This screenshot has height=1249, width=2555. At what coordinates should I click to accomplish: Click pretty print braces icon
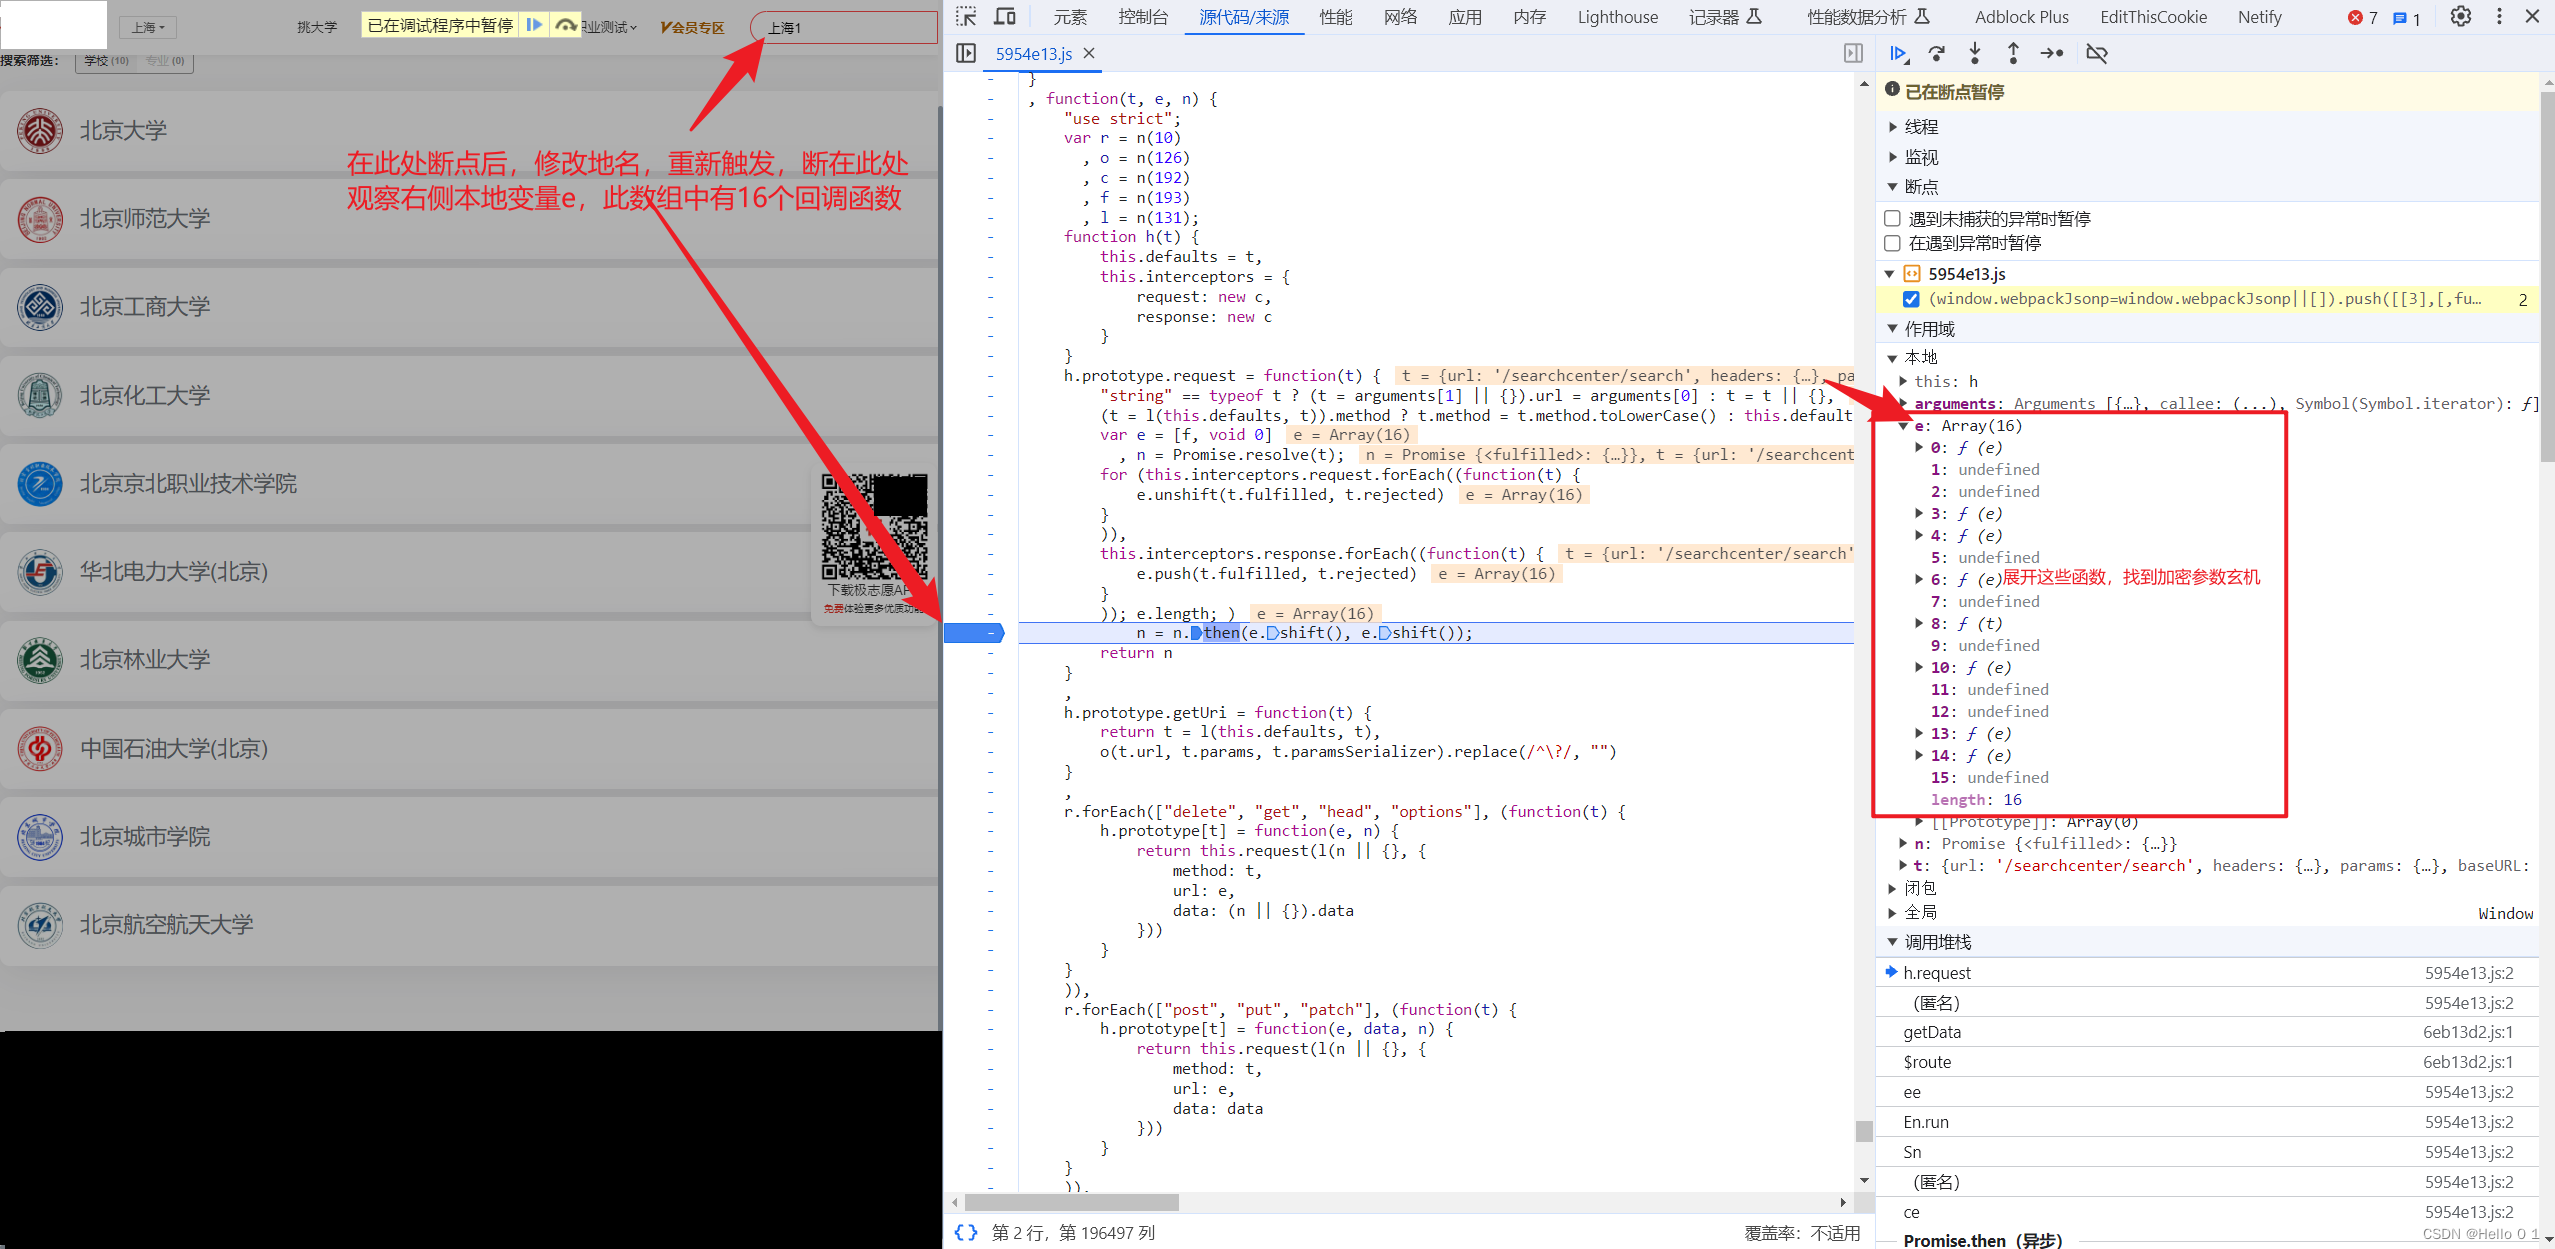point(965,1233)
